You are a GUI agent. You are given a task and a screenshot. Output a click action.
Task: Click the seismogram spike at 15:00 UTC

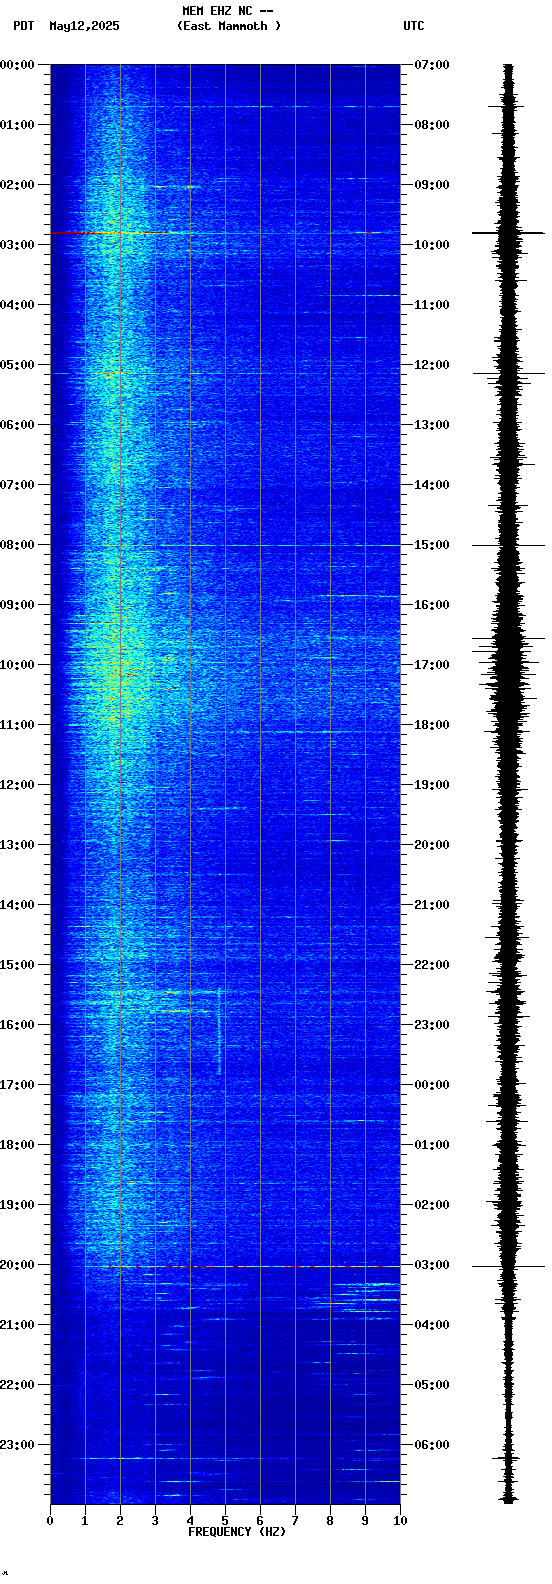click(509, 545)
